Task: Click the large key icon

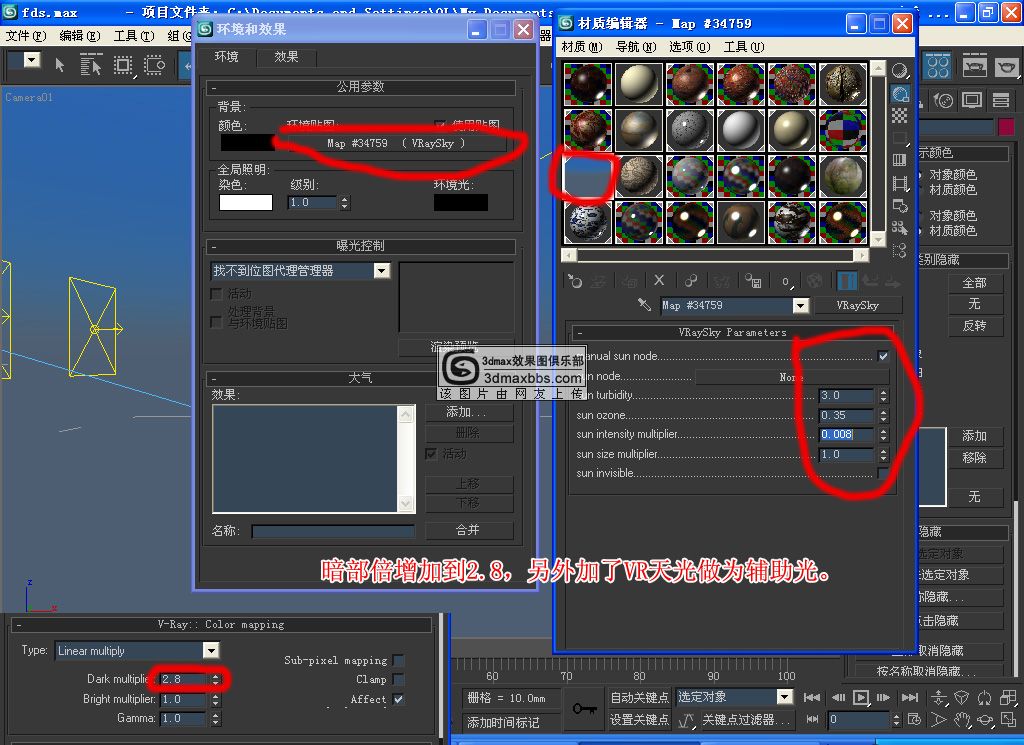Action: coord(583,708)
